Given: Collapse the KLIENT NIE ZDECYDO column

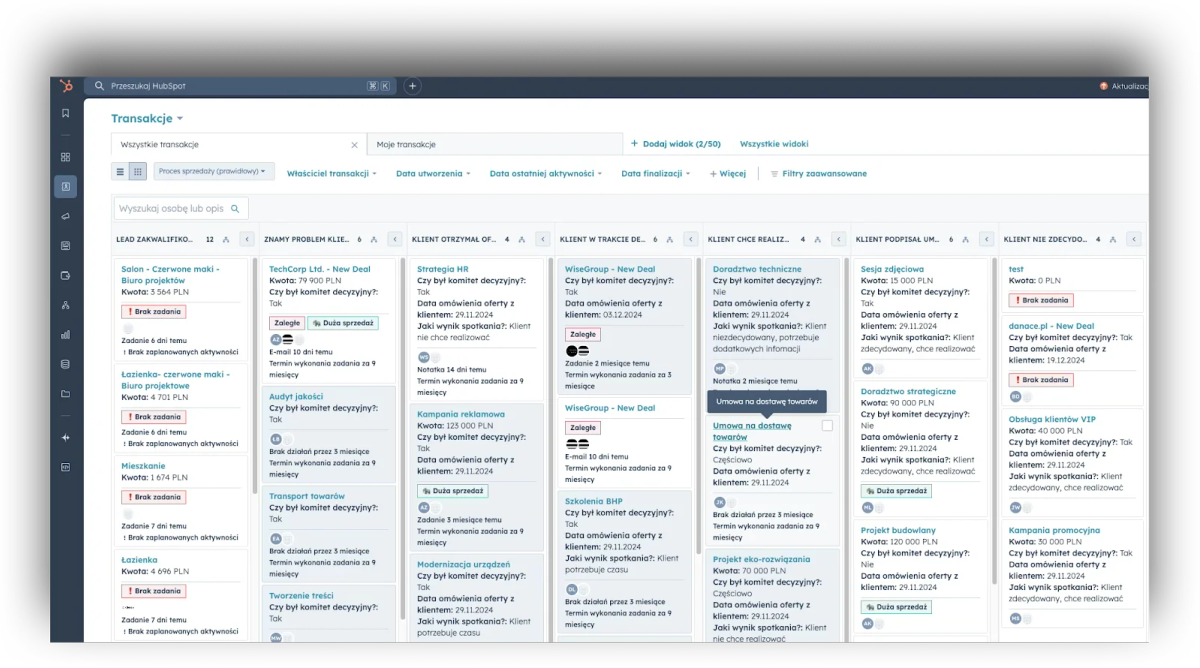Looking at the screenshot, I should tap(1133, 239).
